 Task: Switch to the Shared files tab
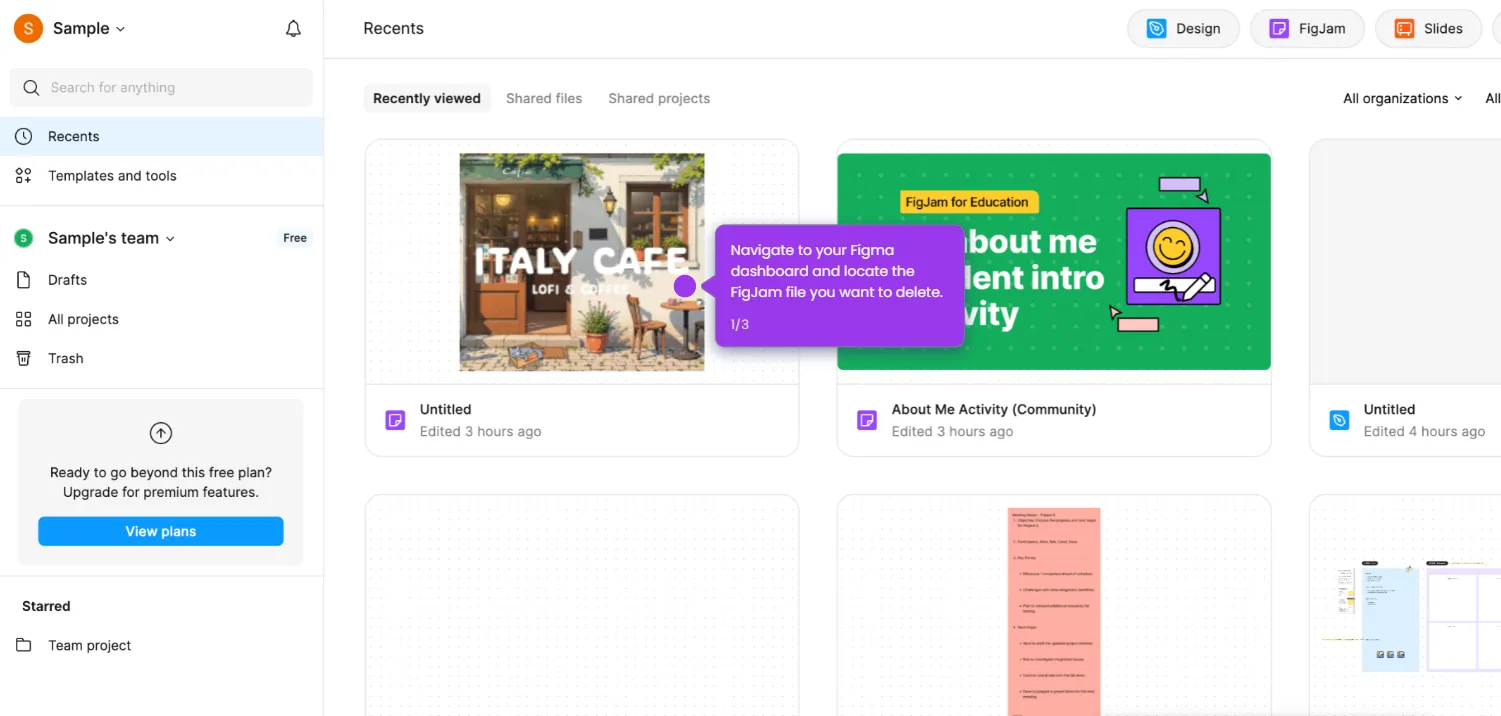pyautogui.click(x=544, y=98)
